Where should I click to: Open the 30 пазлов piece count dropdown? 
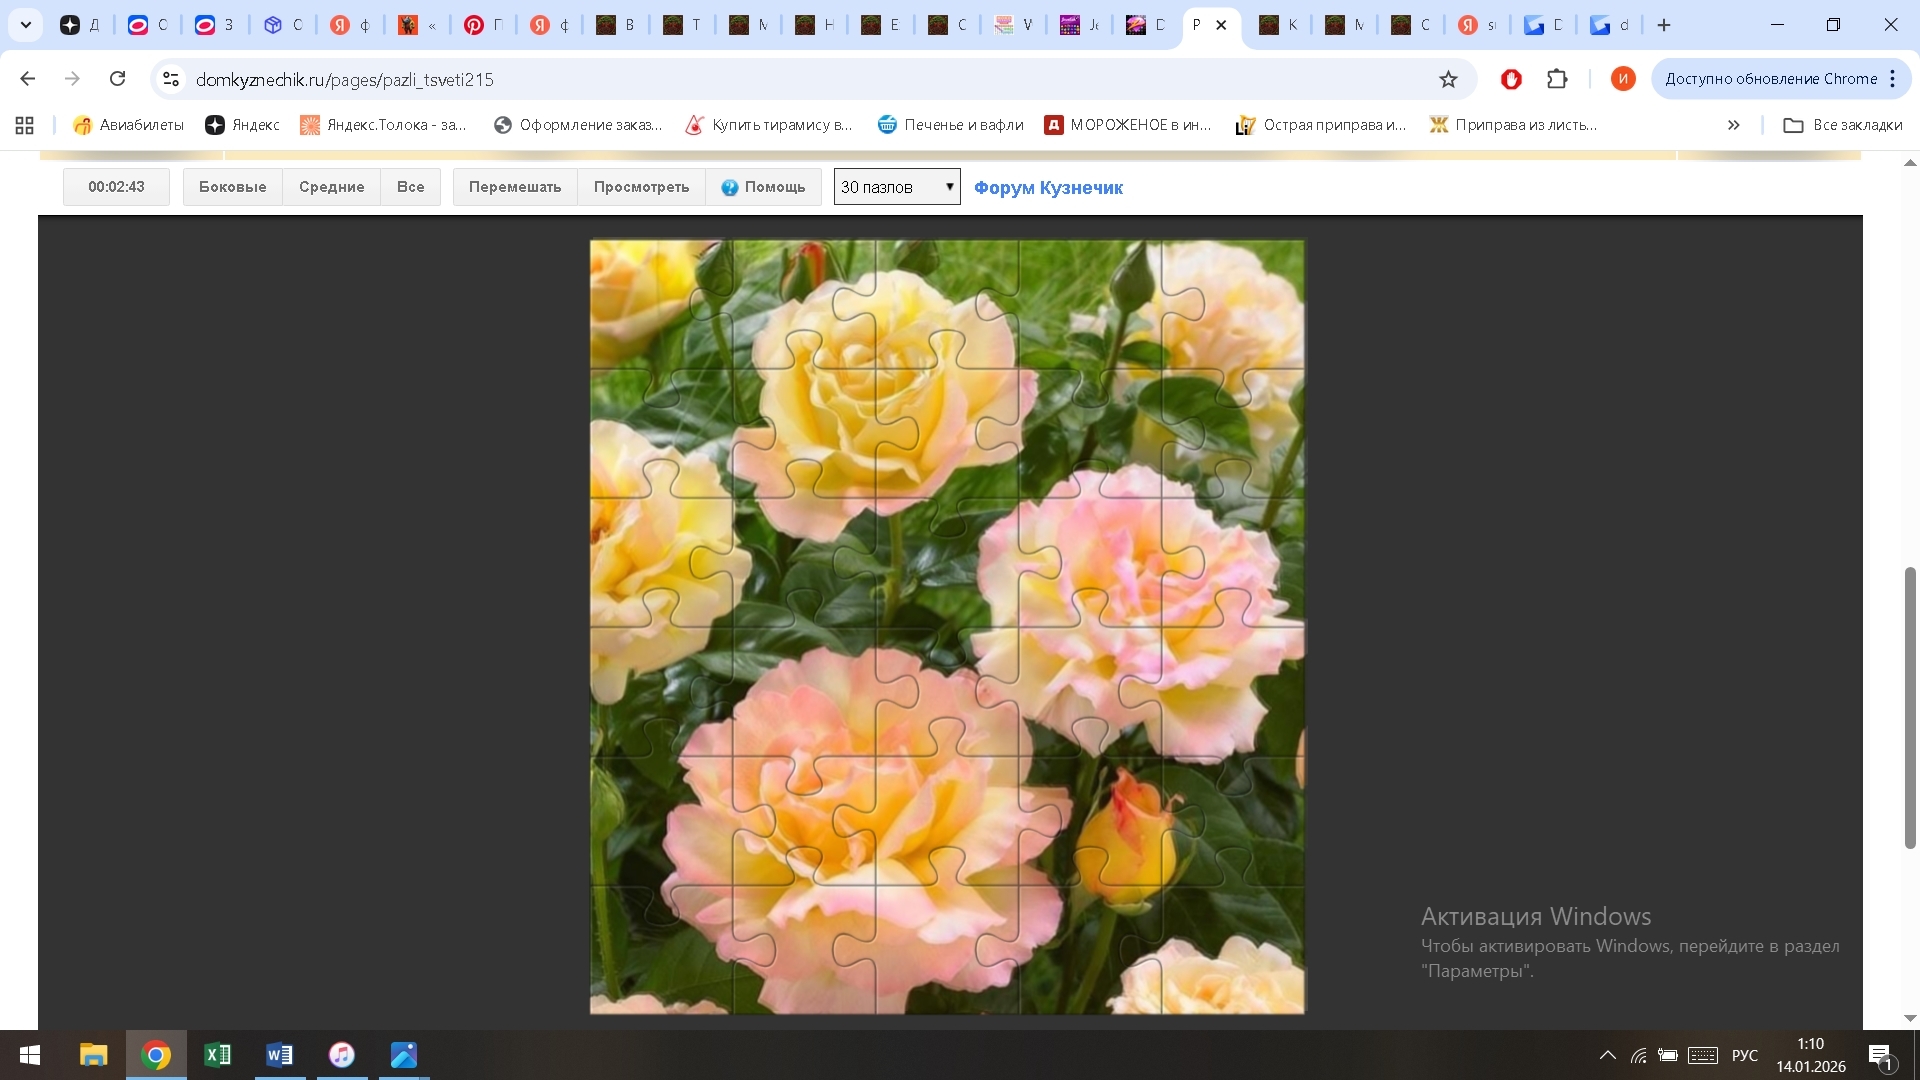pos(897,187)
